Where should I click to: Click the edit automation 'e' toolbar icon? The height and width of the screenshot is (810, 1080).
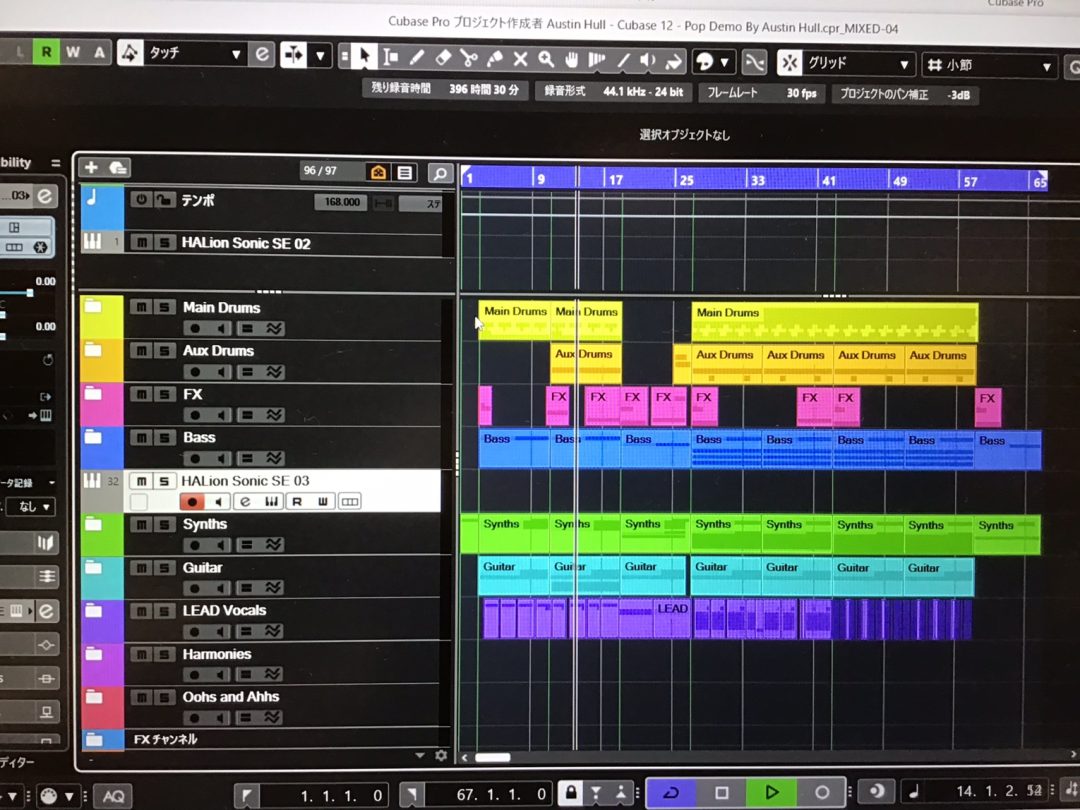tap(262, 54)
